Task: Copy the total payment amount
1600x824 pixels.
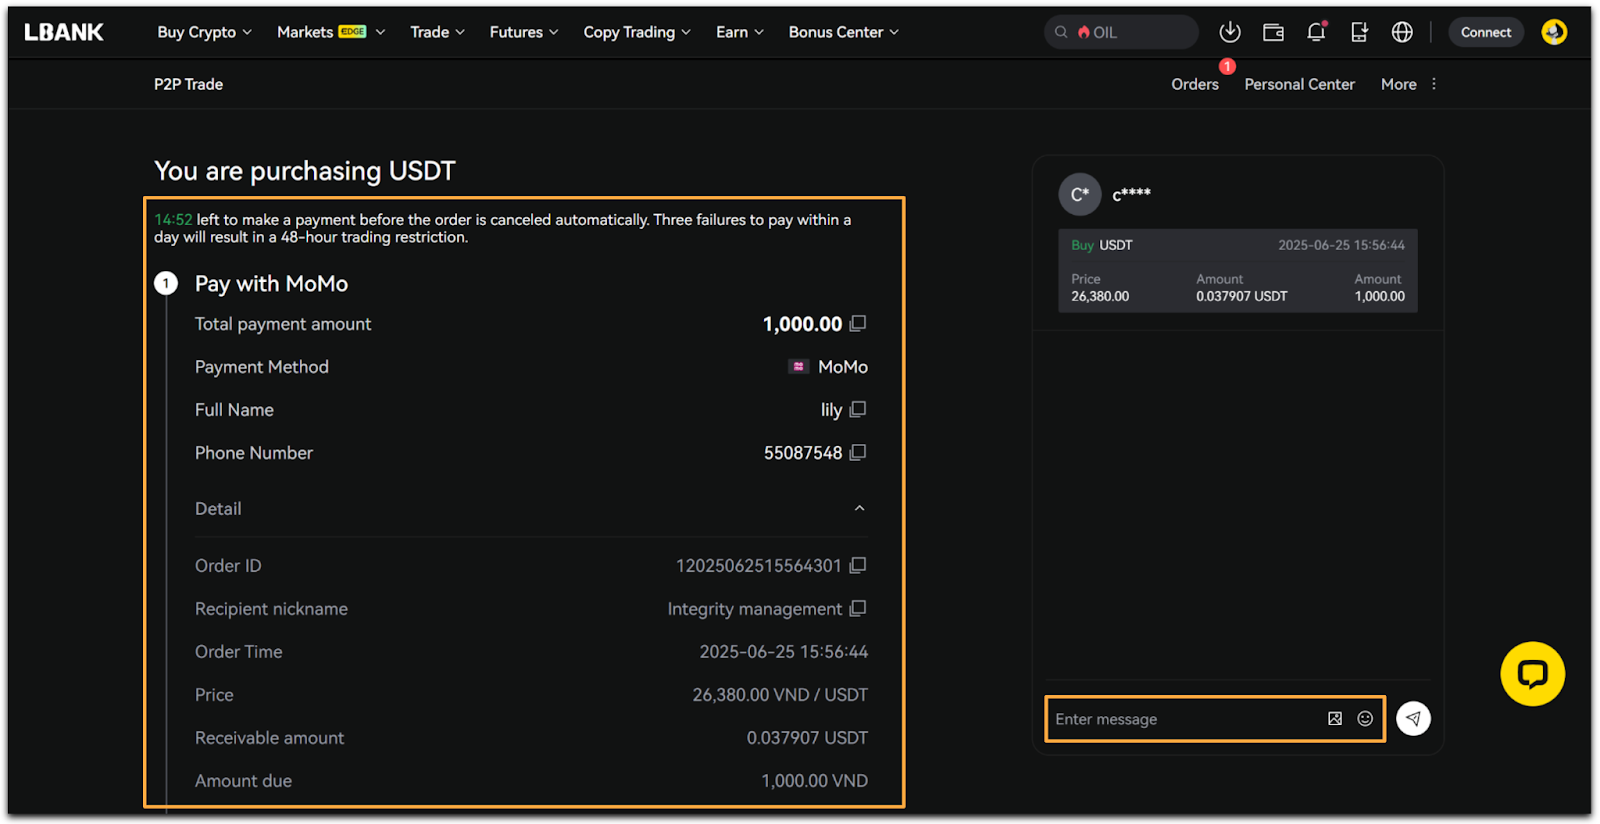Action: (857, 324)
